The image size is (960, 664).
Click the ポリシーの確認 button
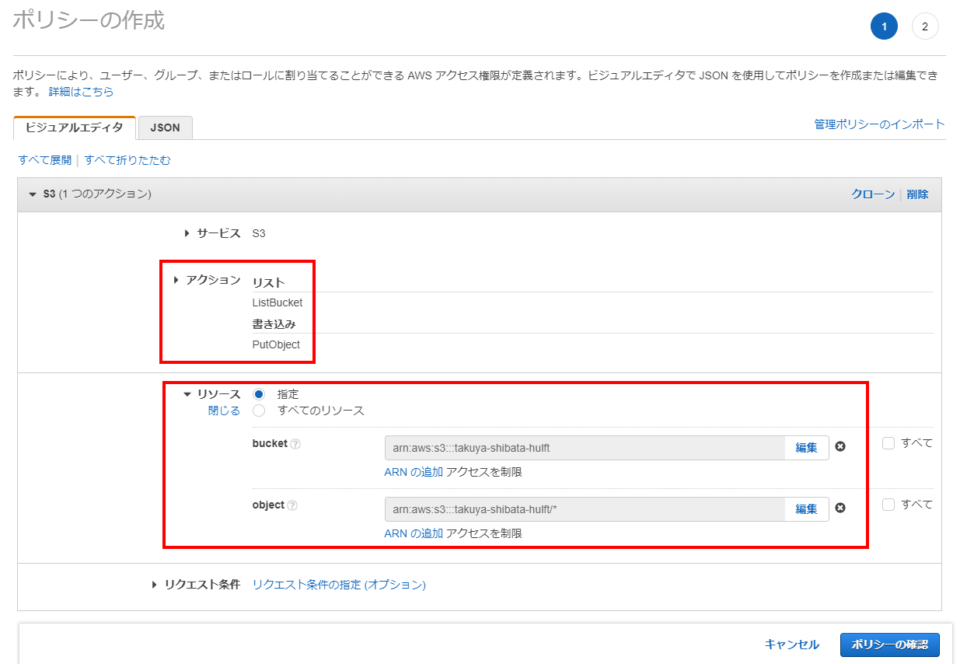pyautogui.click(x=890, y=645)
